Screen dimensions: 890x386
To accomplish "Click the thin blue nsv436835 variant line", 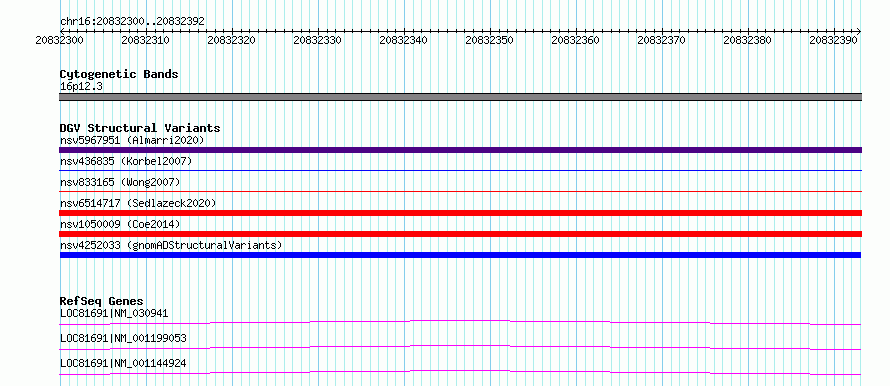I will [x=460, y=170].
